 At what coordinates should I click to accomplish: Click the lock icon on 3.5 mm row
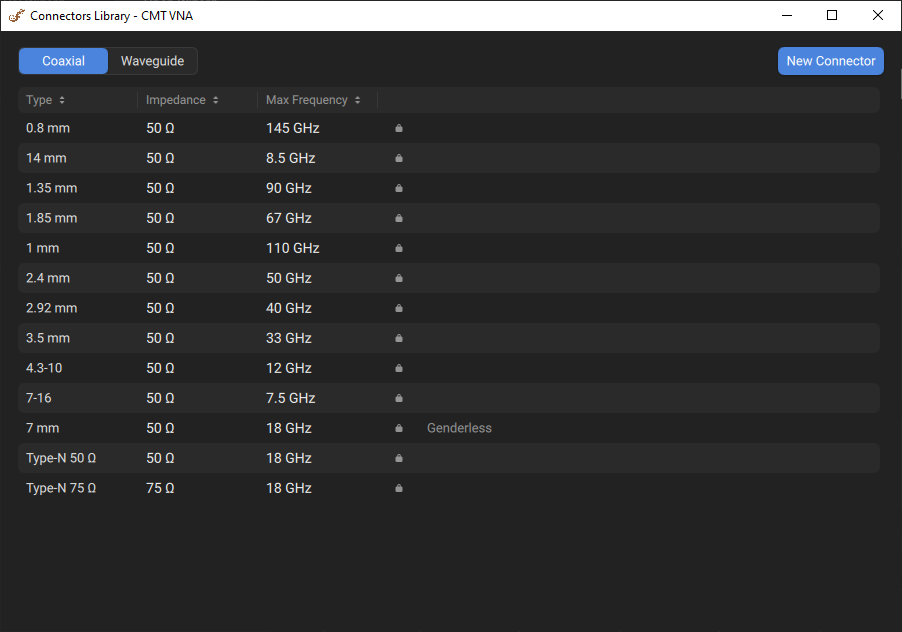399,338
